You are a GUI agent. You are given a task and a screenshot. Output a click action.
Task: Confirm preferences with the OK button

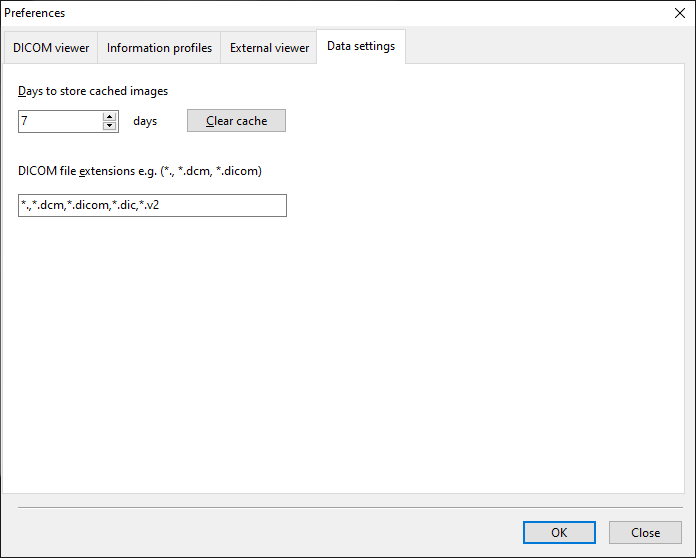(x=559, y=533)
